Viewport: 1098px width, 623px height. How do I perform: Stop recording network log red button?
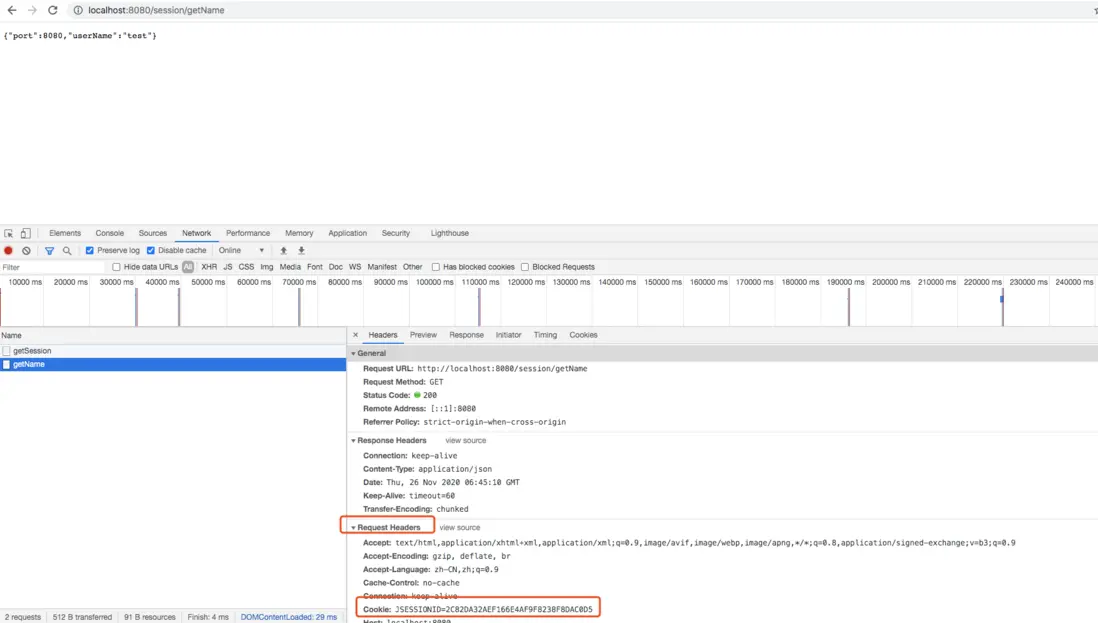pyautogui.click(x=8, y=251)
